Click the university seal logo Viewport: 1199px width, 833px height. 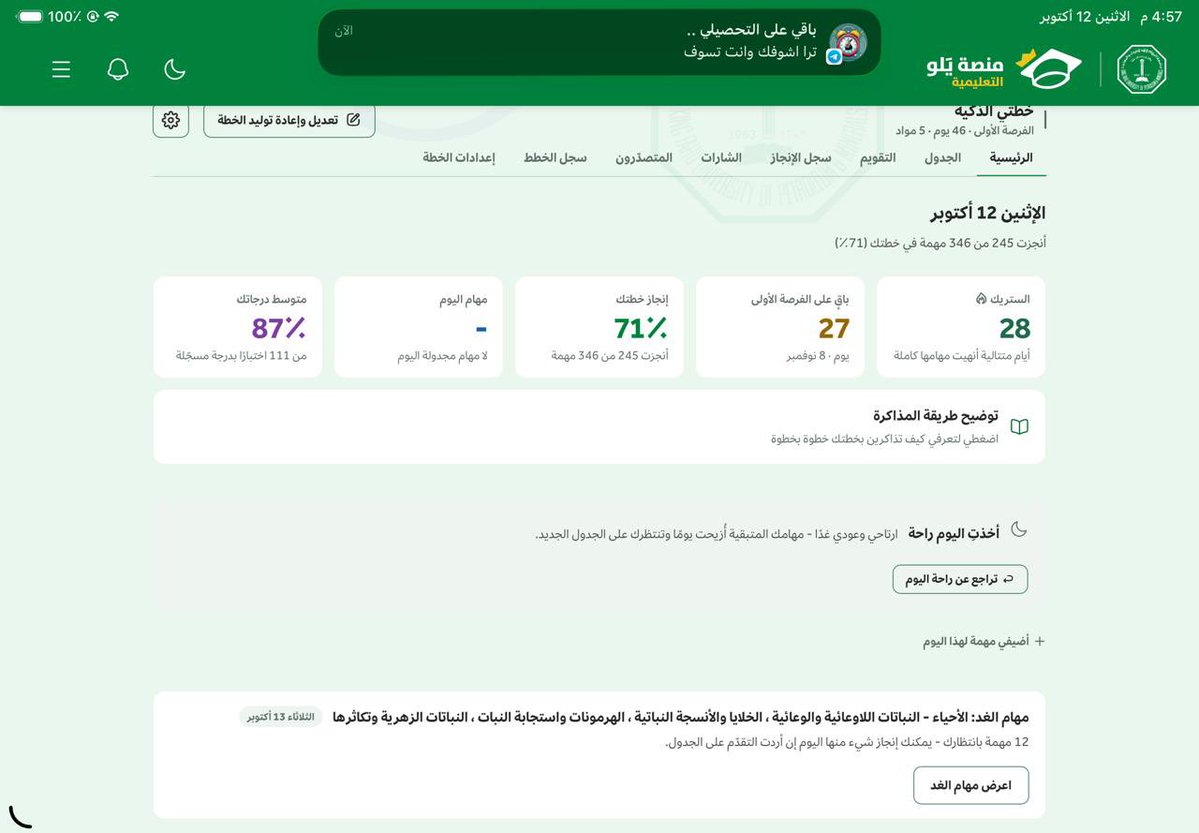(x=1142, y=70)
